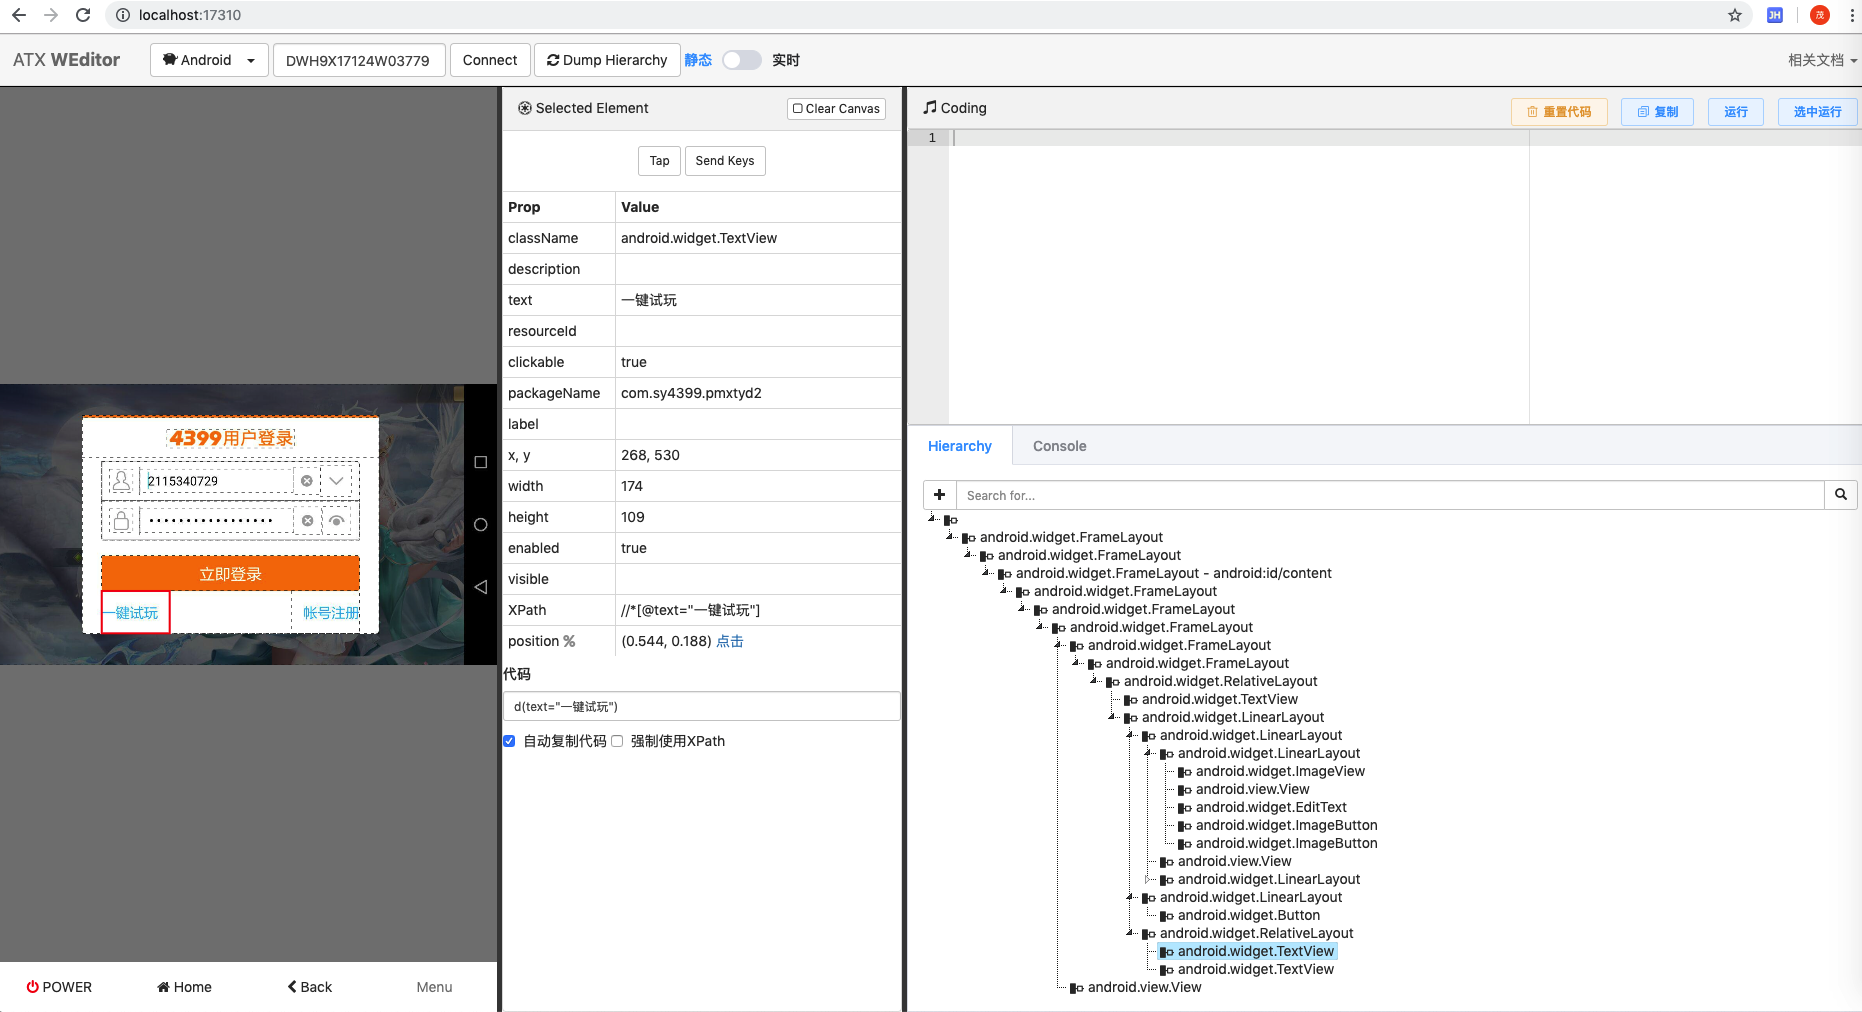Check the 自动复制代码 checkbox
1862x1012 pixels.
509,741
